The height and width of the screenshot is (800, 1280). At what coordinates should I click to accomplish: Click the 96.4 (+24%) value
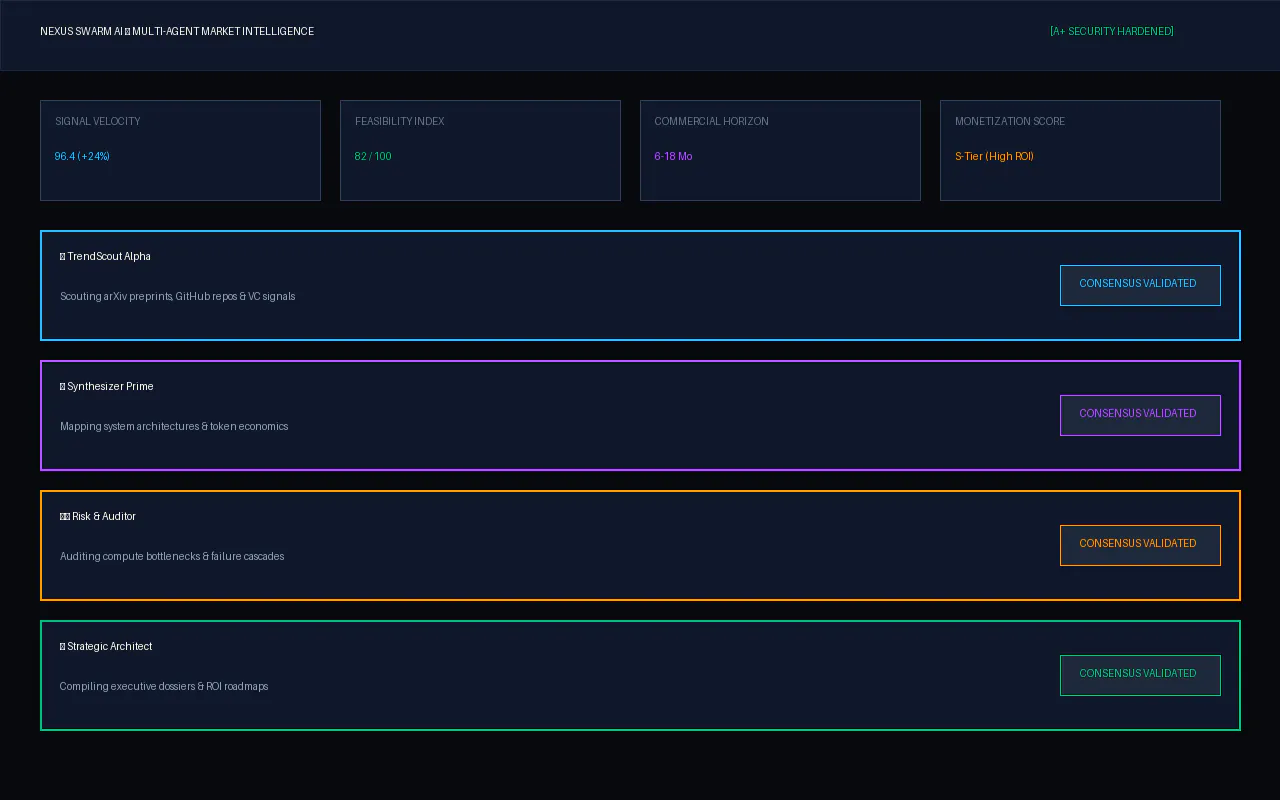pyautogui.click(x=82, y=157)
